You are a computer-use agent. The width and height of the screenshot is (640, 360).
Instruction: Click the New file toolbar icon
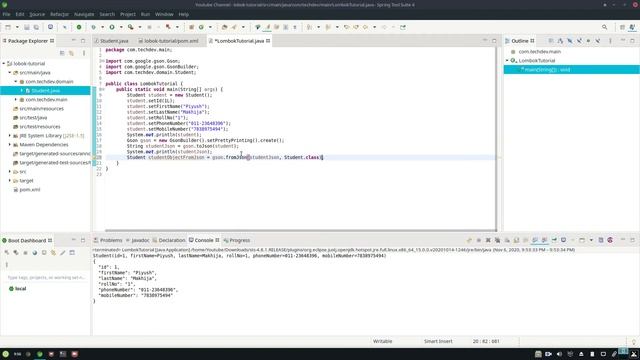click(x=8, y=27)
